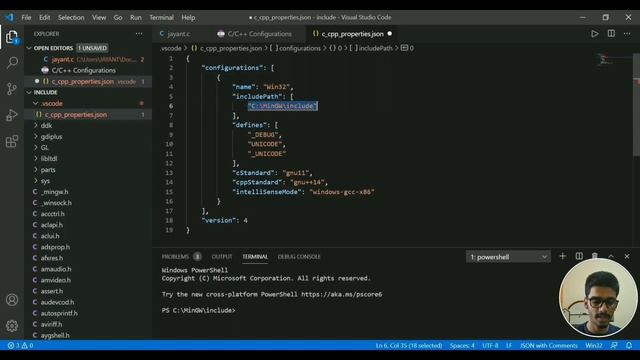
Task: Click Ln 6, Col 35 cursor position
Action: pos(409,345)
